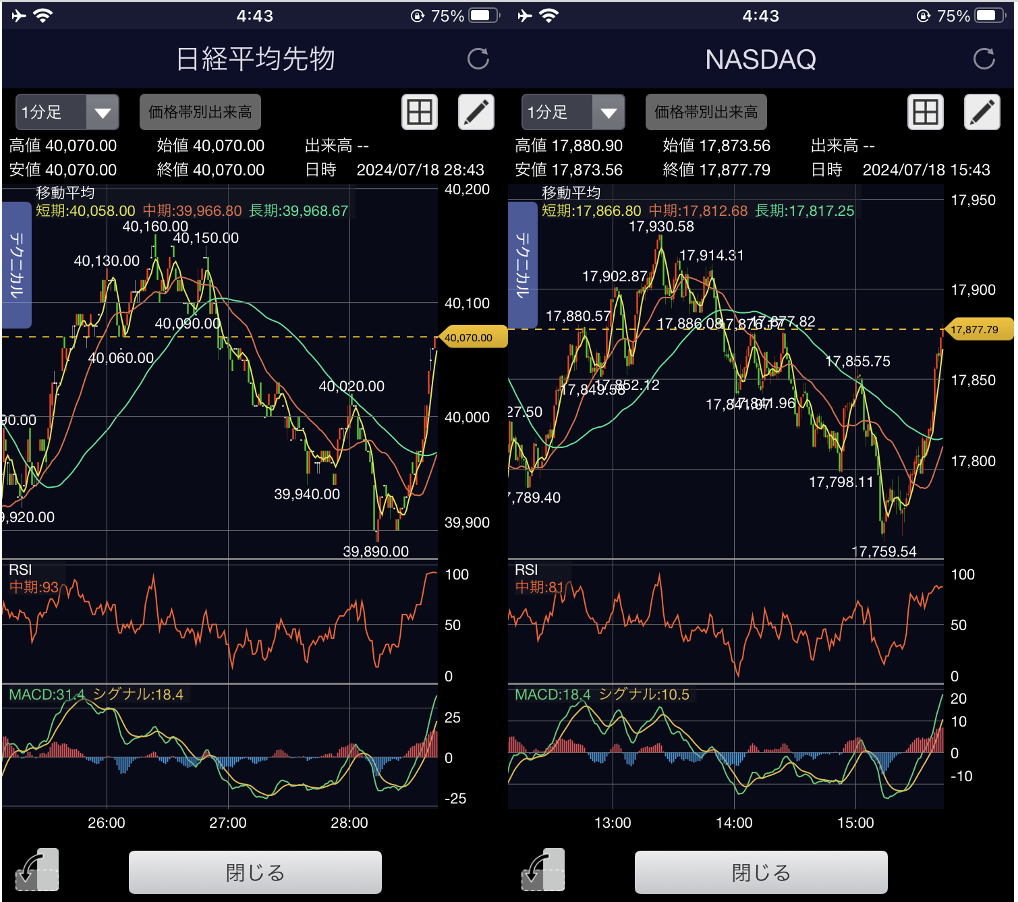The image size is (1018, 902).
Task: Tap 40,160.00 high price label
Action: pos(155,226)
